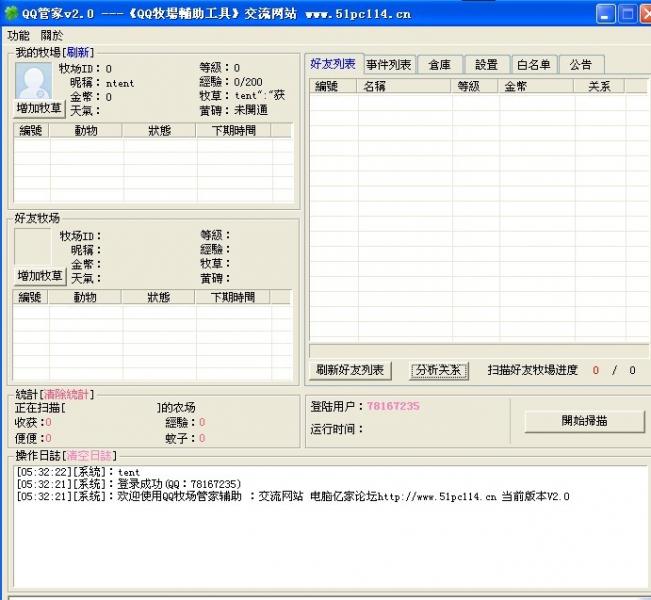The image size is (651, 600).
Task: Click the user avatar in 我的牧場
Action: [x=34, y=81]
